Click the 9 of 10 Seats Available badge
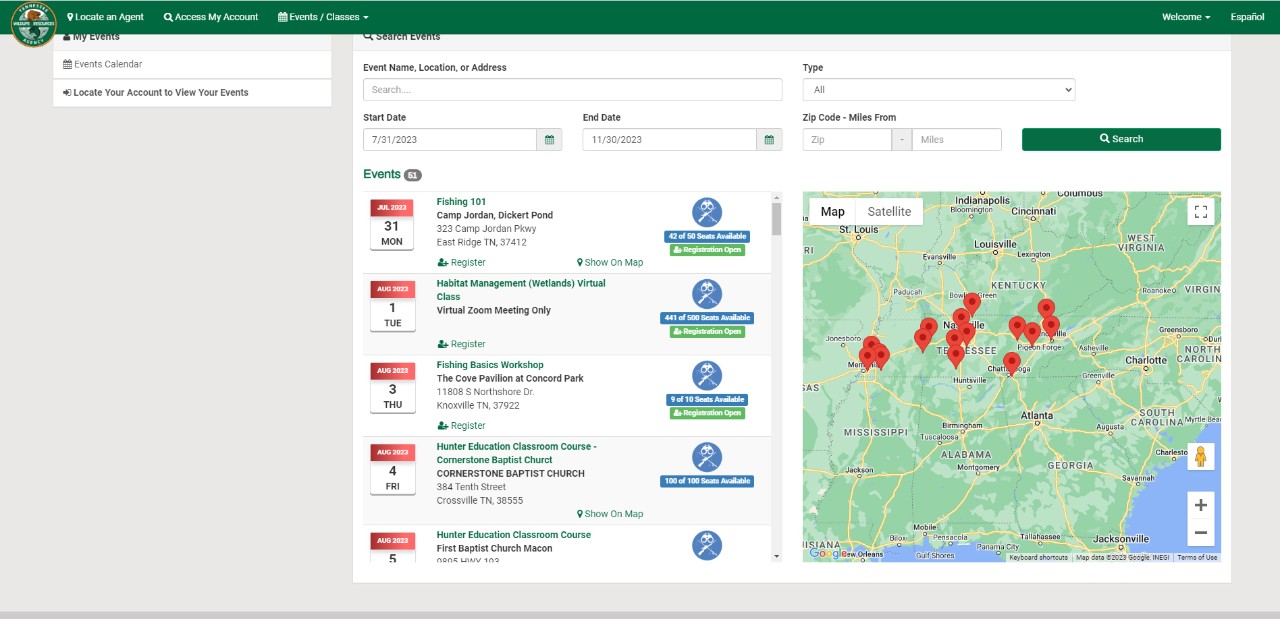1280x619 pixels. [x=707, y=400]
